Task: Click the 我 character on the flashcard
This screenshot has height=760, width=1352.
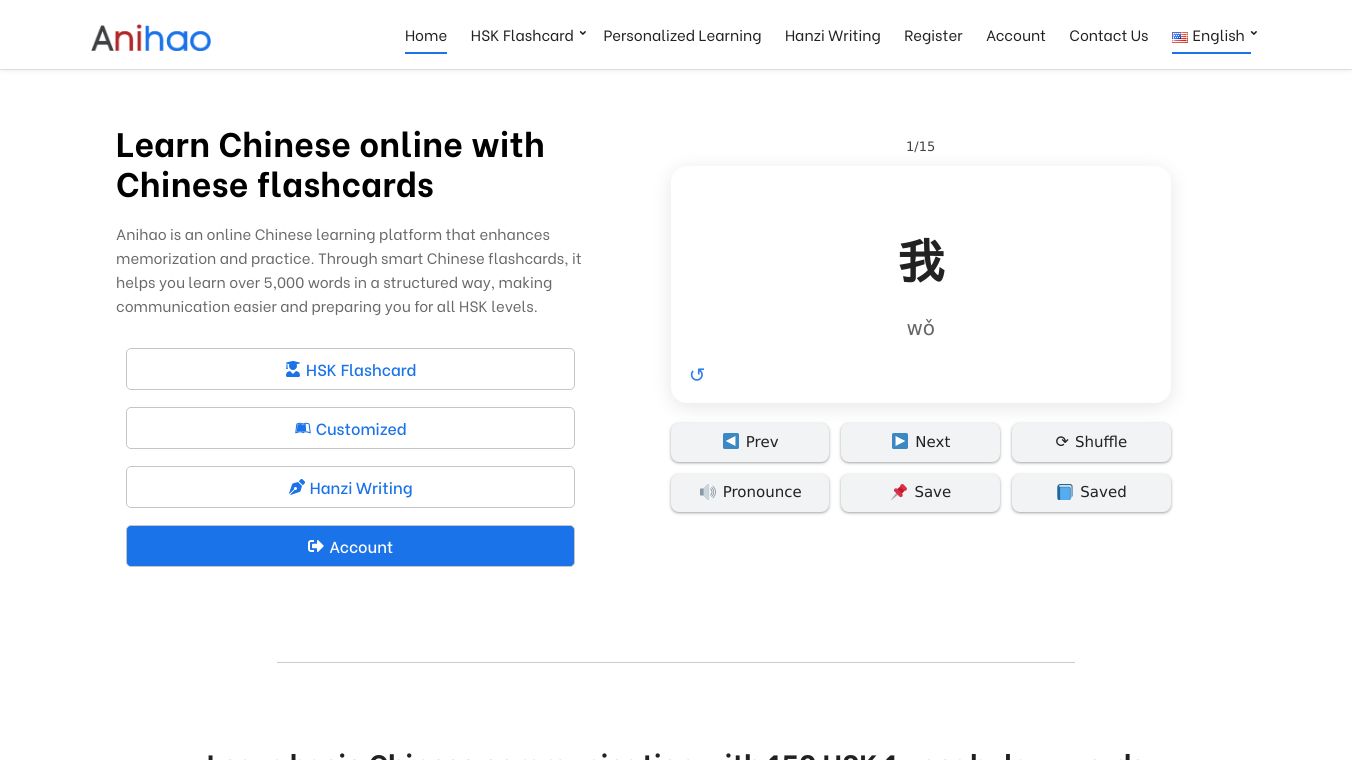Action: 921,262
